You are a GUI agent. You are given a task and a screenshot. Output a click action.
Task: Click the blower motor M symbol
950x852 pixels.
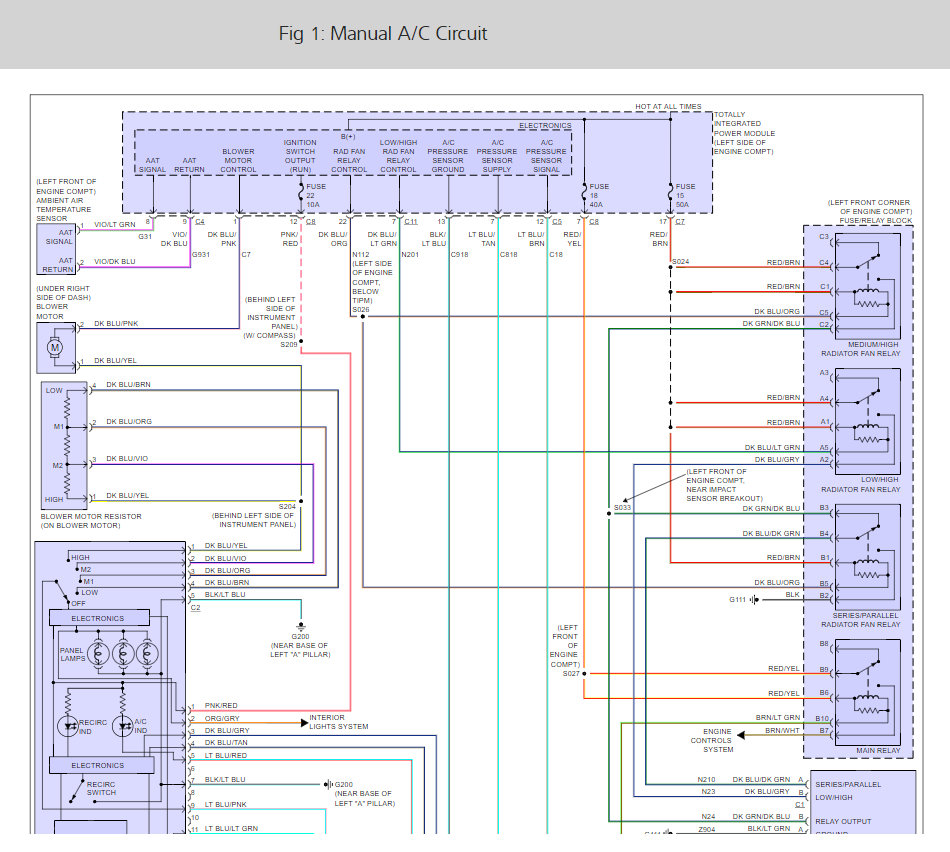coord(55,348)
